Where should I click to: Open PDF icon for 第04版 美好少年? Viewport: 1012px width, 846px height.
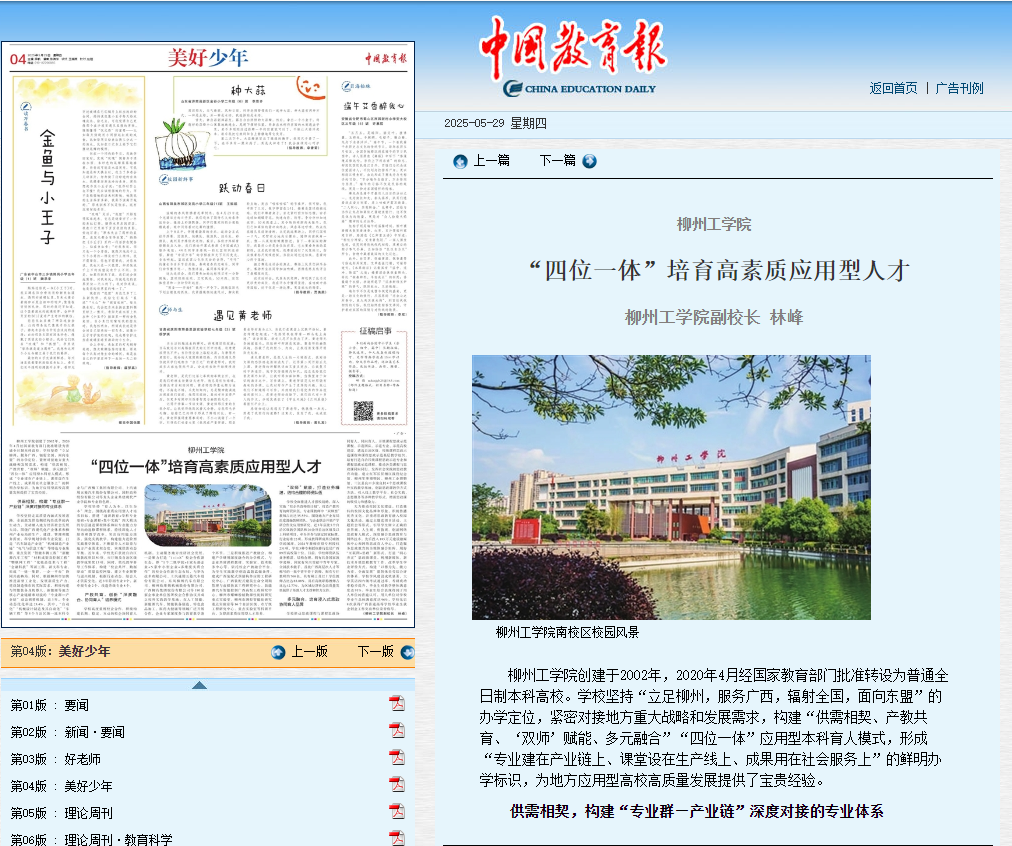click(396, 785)
